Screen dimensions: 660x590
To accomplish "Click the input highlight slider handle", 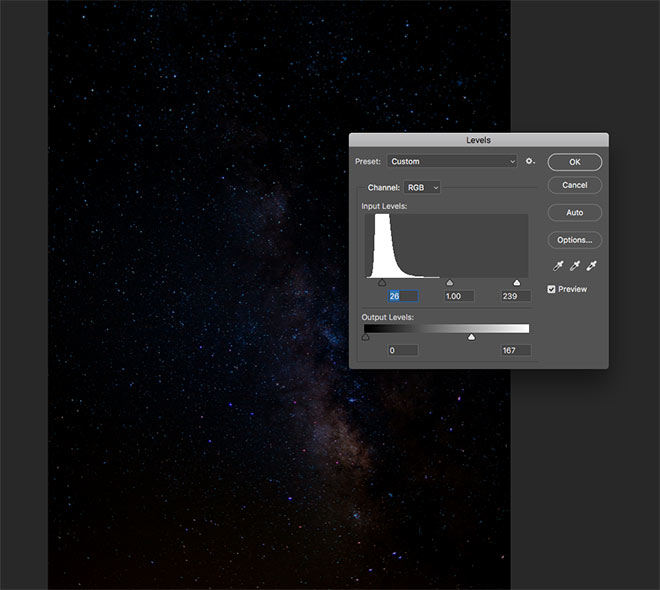I will pos(516,282).
